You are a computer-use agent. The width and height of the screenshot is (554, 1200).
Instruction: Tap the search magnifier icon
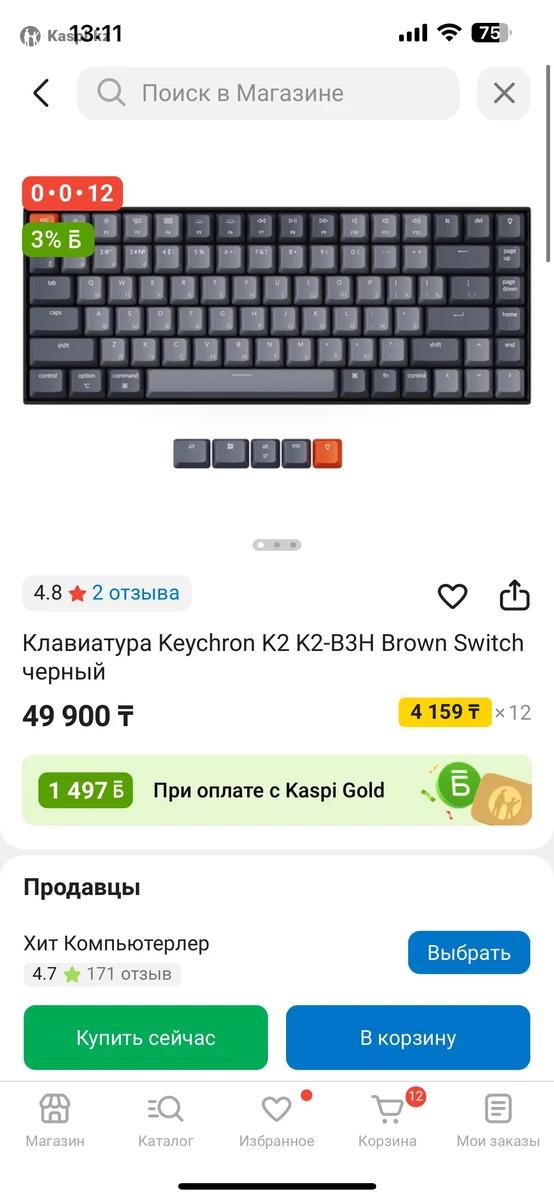pos(110,93)
